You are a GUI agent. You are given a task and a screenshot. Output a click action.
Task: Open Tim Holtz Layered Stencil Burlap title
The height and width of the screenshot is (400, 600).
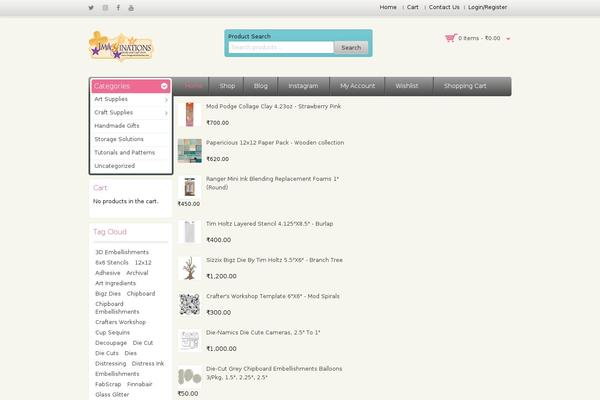tap(269, 224)
